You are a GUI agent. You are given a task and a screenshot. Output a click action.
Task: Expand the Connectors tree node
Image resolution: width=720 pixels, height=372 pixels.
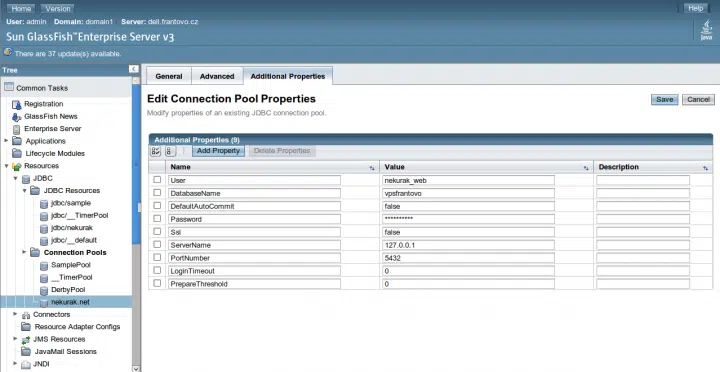[x=15, y=314]
